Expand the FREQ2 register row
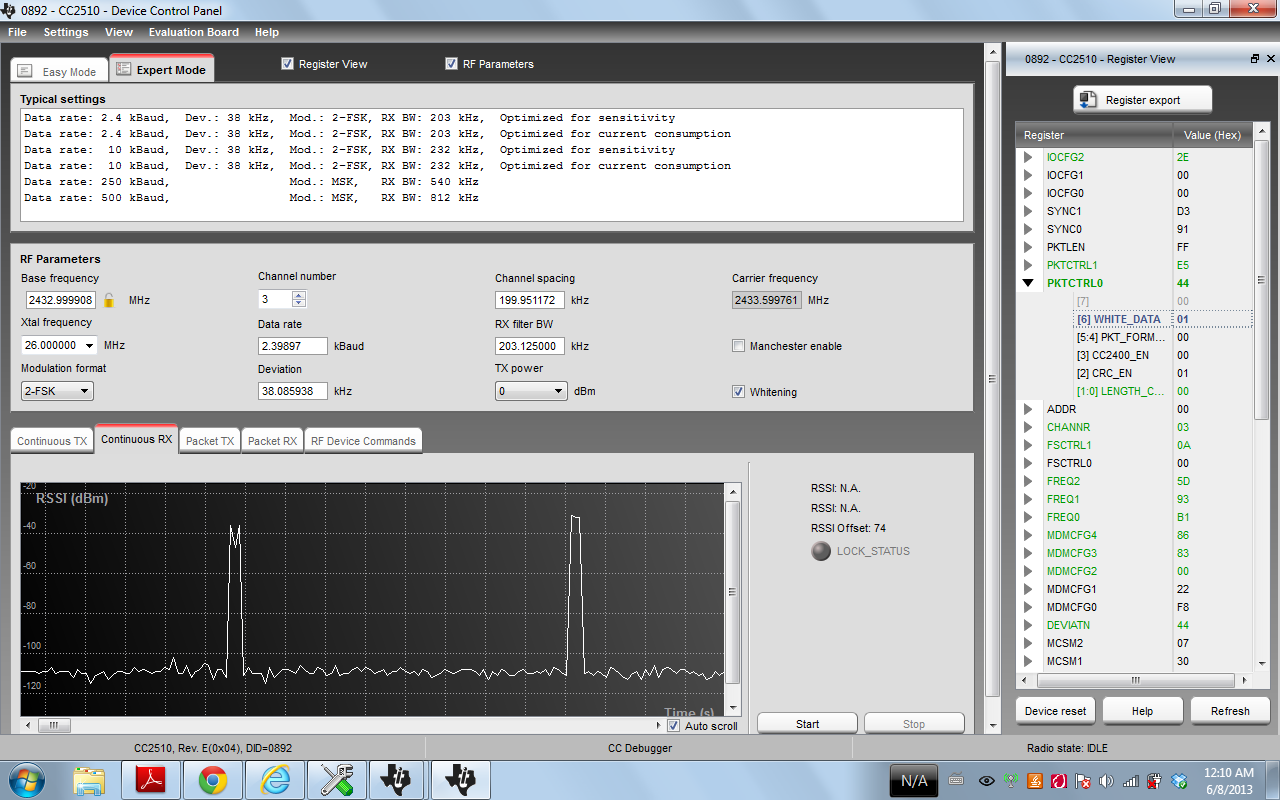Viewport: 1280px width, 800px height. click(1028, 481)
